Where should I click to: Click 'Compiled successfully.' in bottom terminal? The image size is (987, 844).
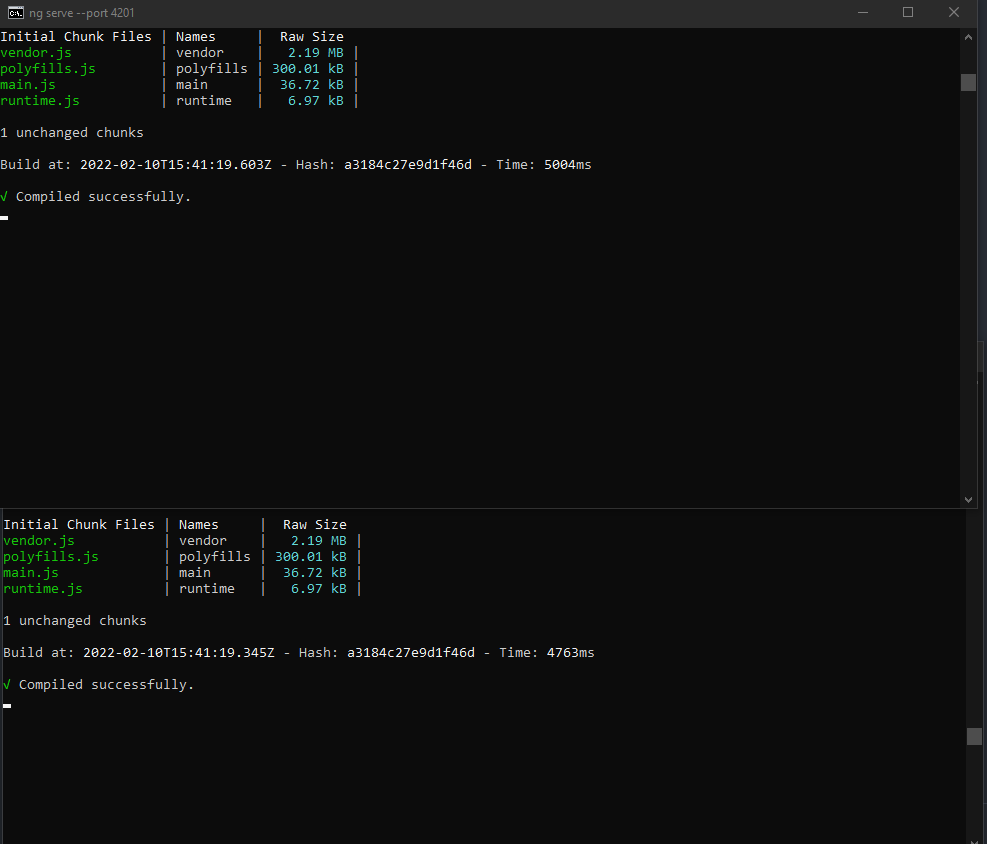point(106,685)
